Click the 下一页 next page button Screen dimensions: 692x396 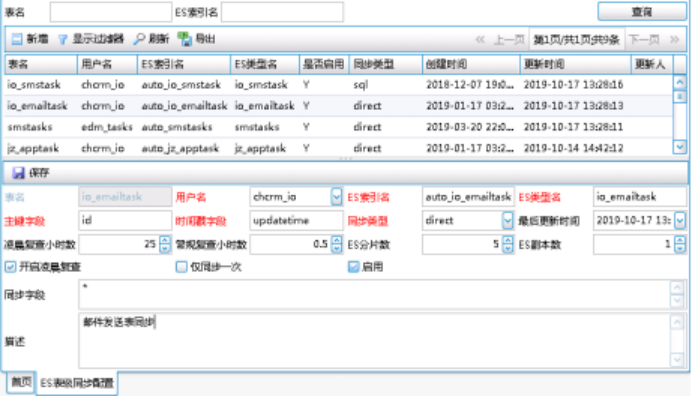coord(644,40)
